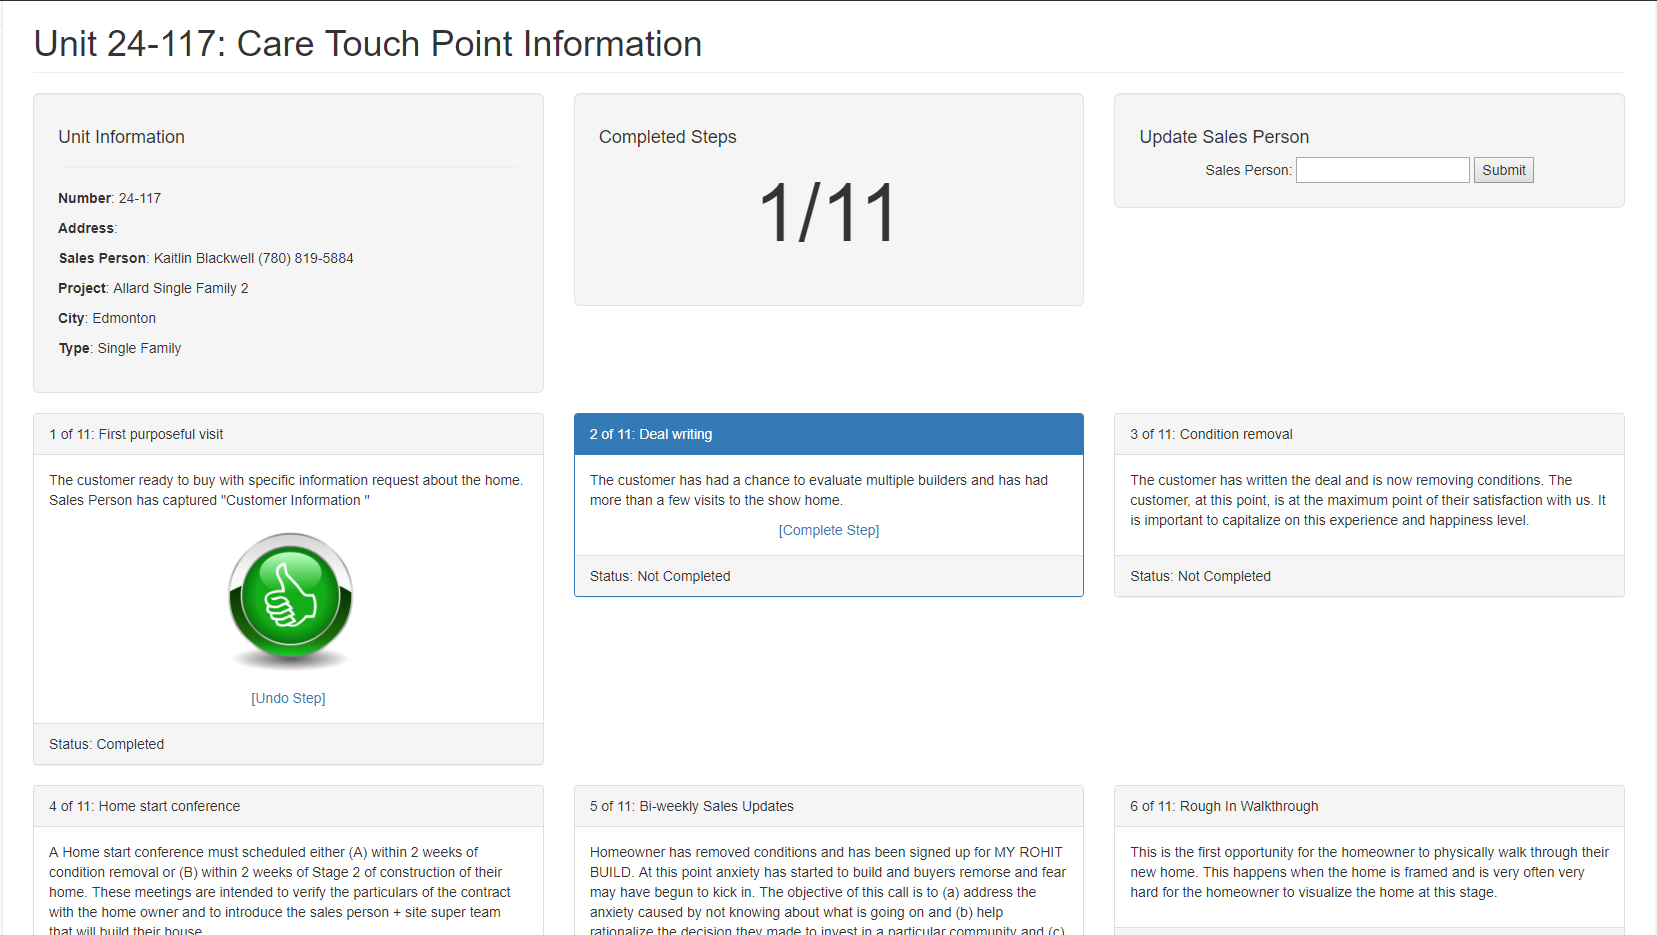Click the '5 of 11: Bi-weekly Sales Updates' header
Screen dimensions: 1657x935
829,806
